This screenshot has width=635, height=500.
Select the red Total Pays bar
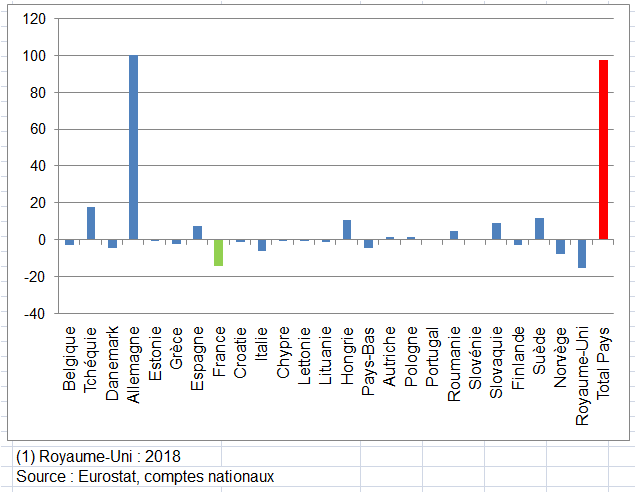[603, 150]
